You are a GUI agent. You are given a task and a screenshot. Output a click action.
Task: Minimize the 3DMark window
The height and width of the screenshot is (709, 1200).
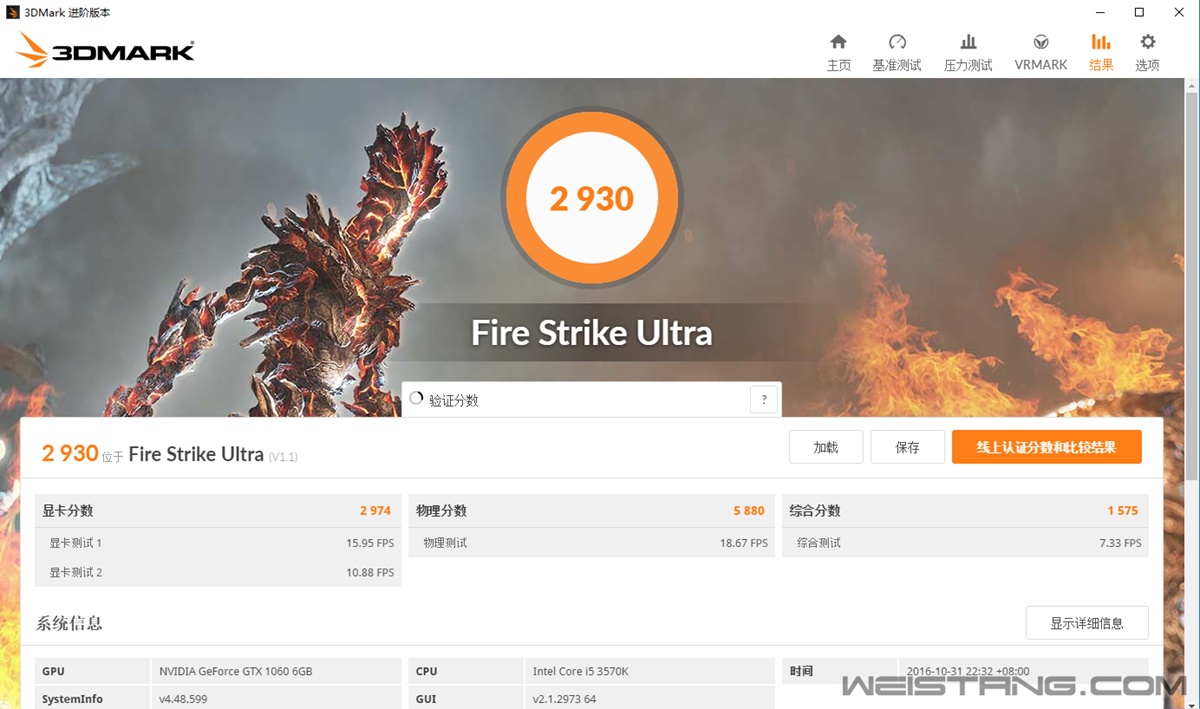click(x=1100, y=12)
